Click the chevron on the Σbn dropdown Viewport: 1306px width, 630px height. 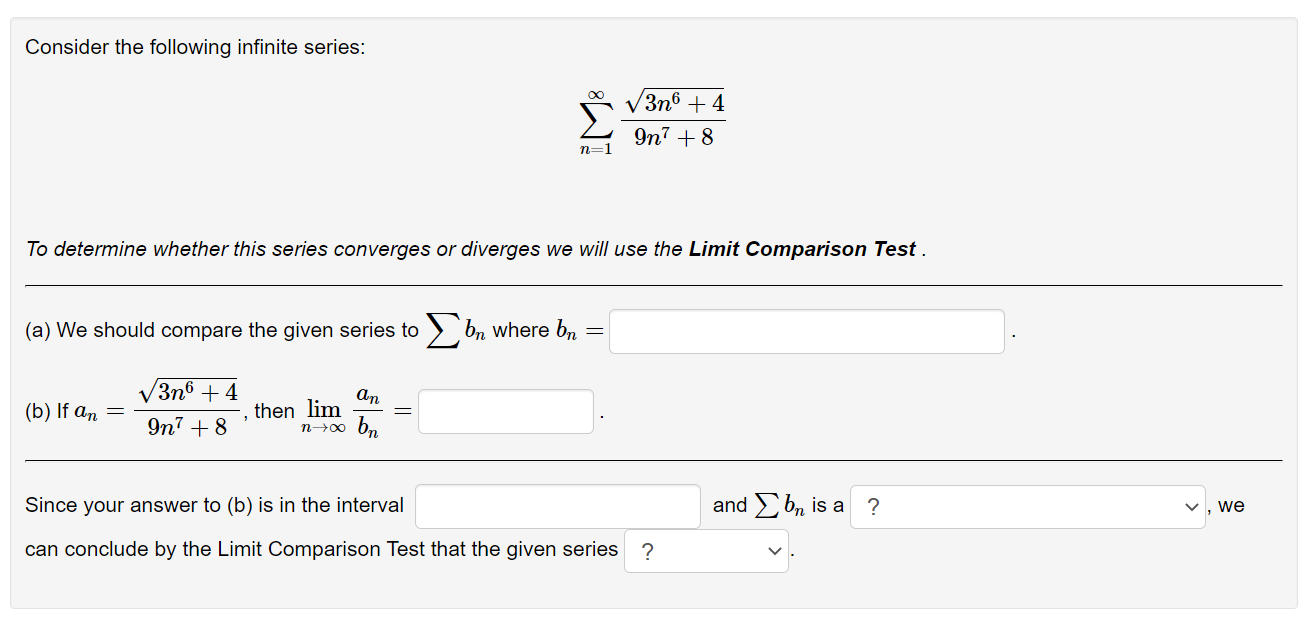[x=1191, y=506]
